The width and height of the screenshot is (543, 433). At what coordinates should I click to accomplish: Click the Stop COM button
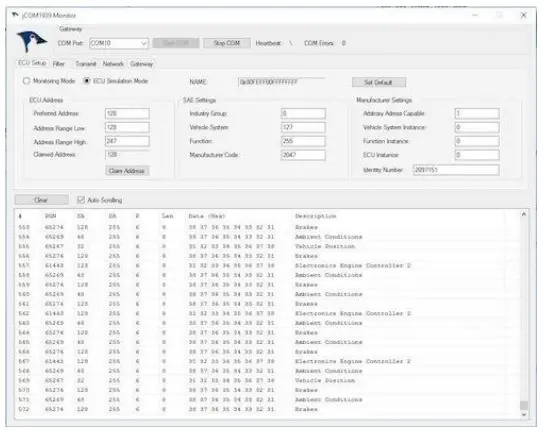point(226,43)
